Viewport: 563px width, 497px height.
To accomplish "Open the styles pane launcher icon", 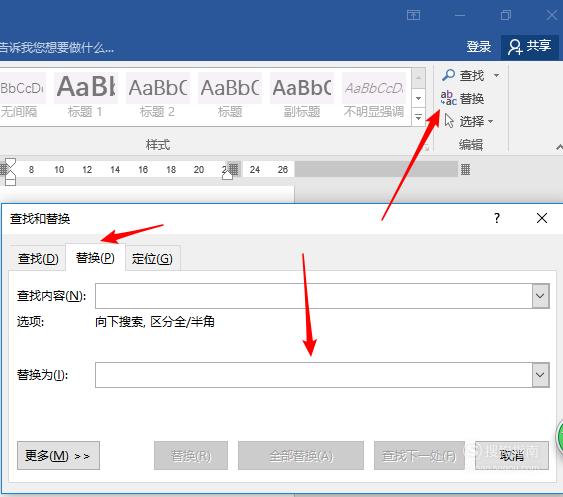I will pos(427,148).
